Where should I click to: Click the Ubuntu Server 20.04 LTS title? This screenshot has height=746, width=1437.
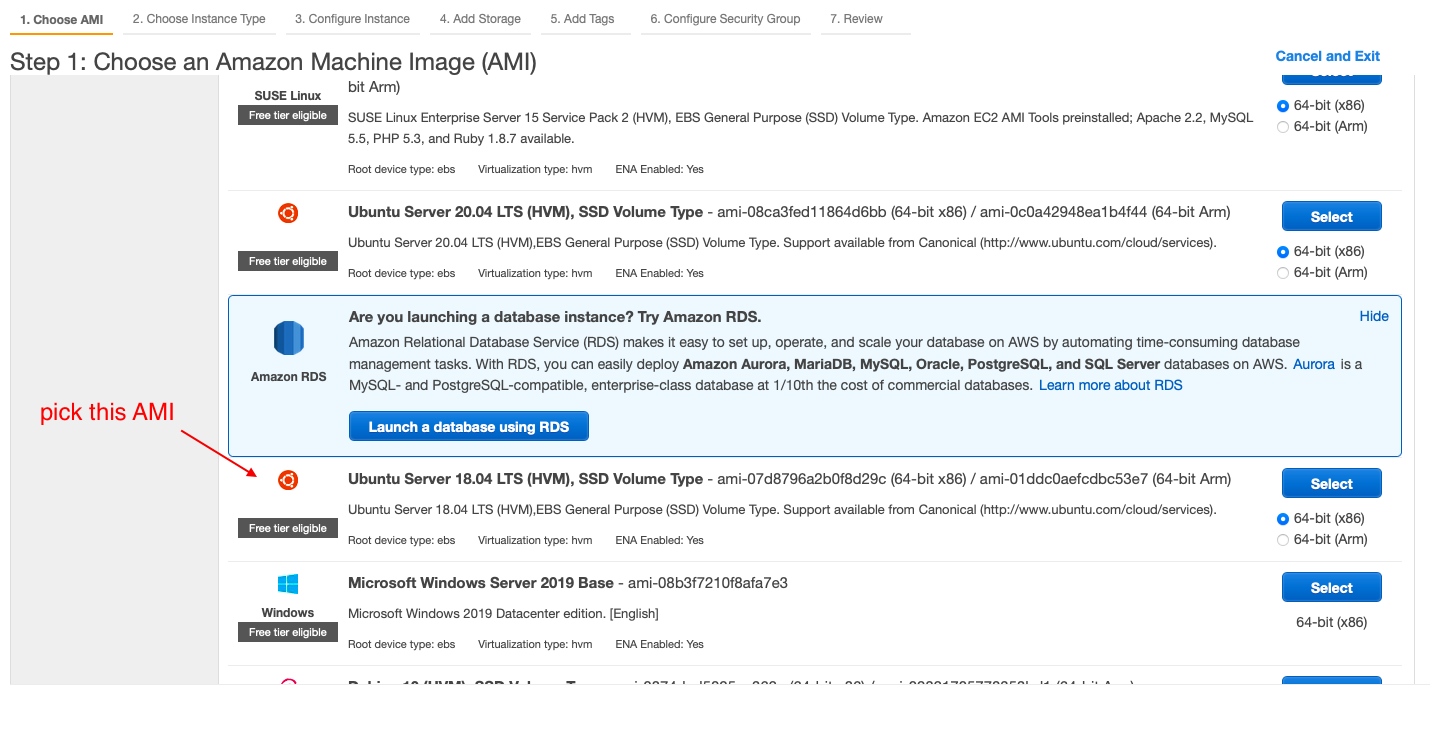(525, 212)
